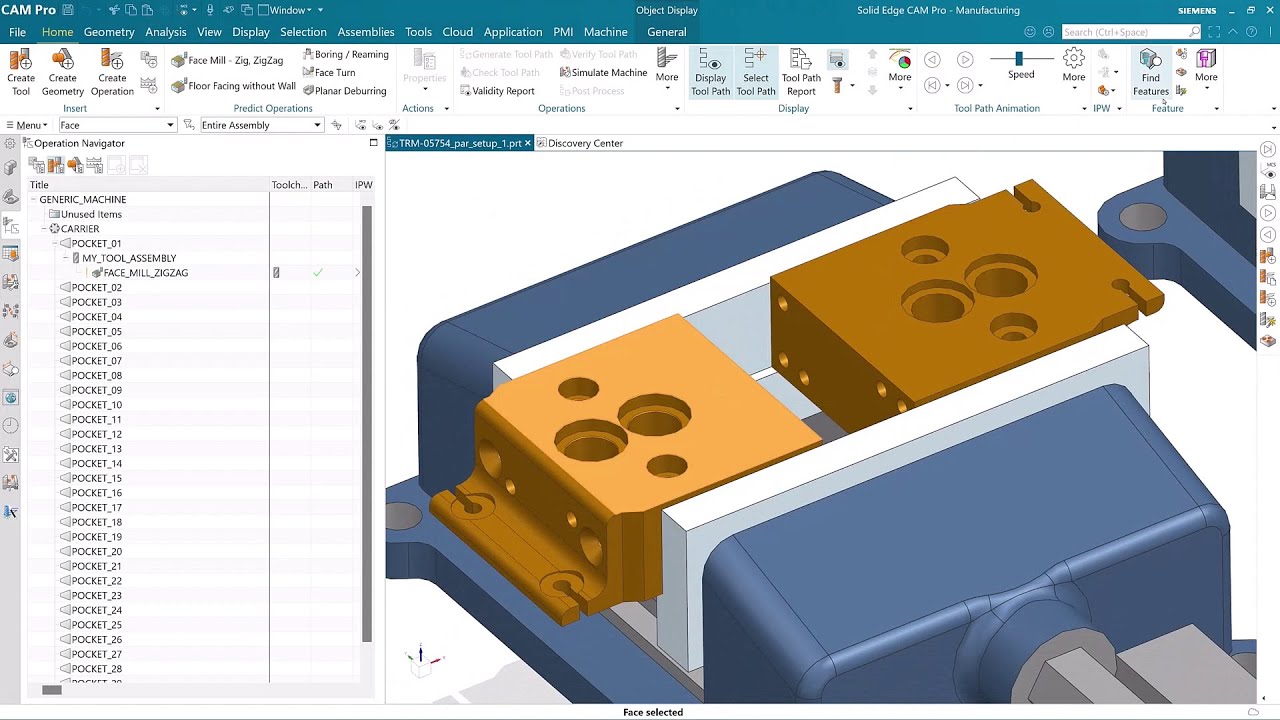Maximize the Operation Navigator panel checkbox
Viewport: 1280px width, 720px height.
point(374,143)
